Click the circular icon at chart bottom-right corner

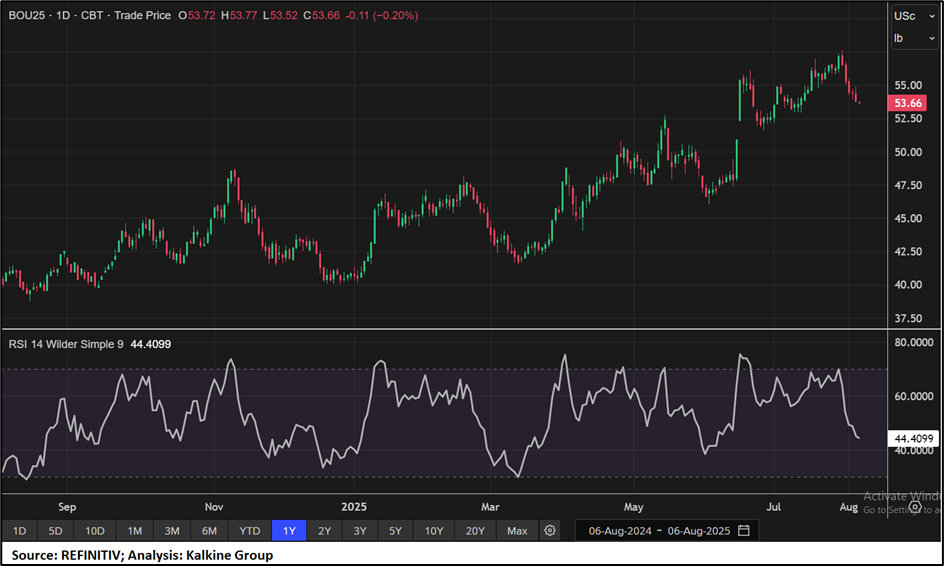click(x=914, y=507)
